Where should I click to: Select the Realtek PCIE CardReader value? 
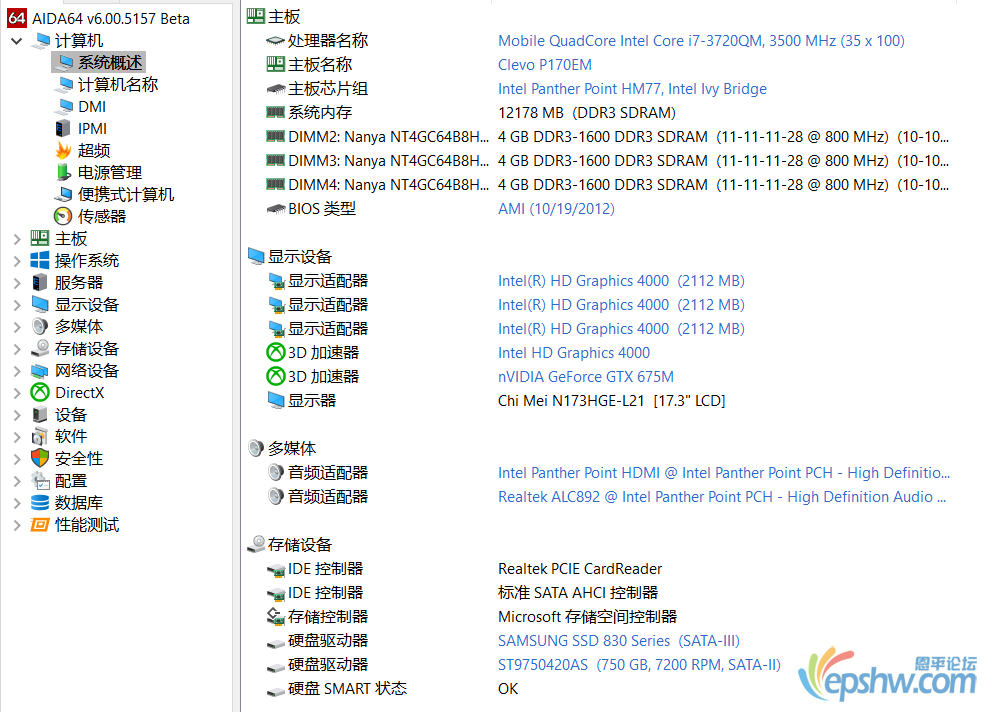[580, 569]
